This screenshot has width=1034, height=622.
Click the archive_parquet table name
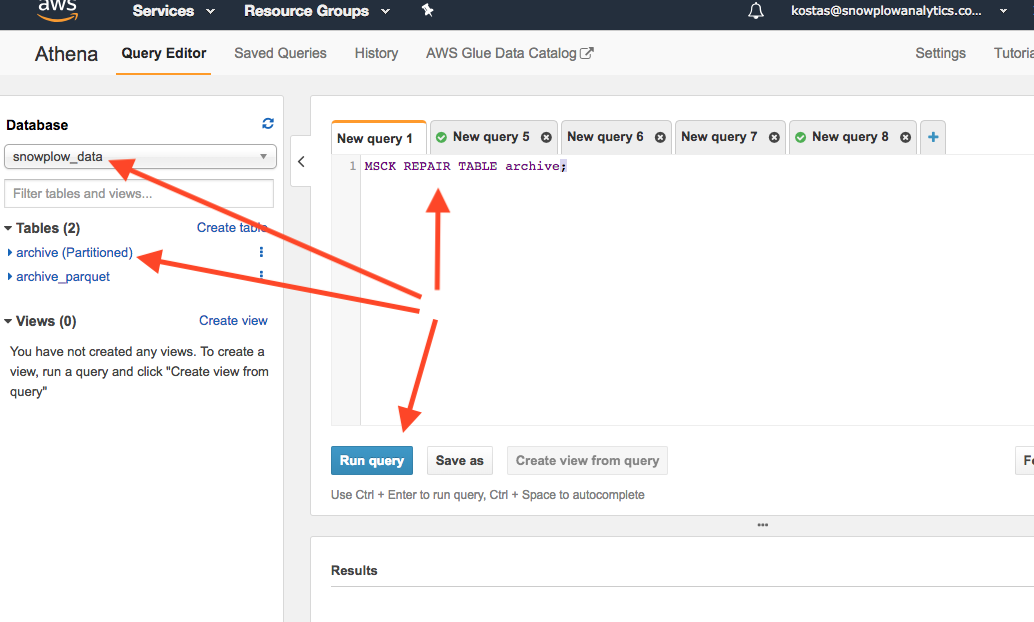pos(63,277)
